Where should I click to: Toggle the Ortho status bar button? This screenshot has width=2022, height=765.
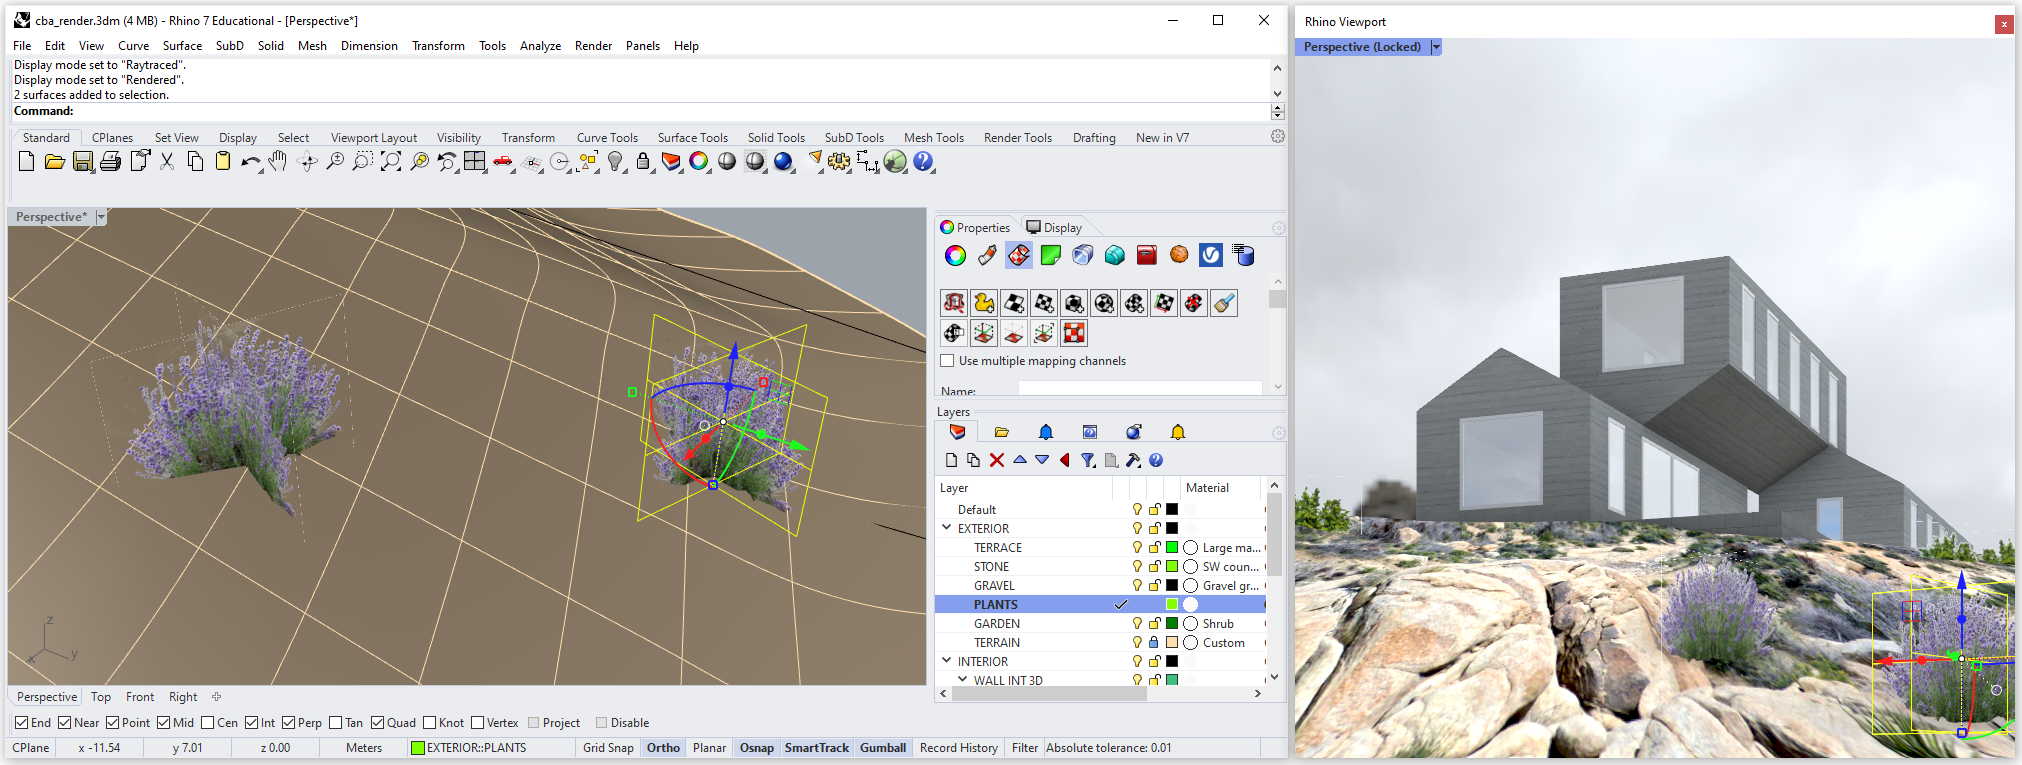pos(663,748)
